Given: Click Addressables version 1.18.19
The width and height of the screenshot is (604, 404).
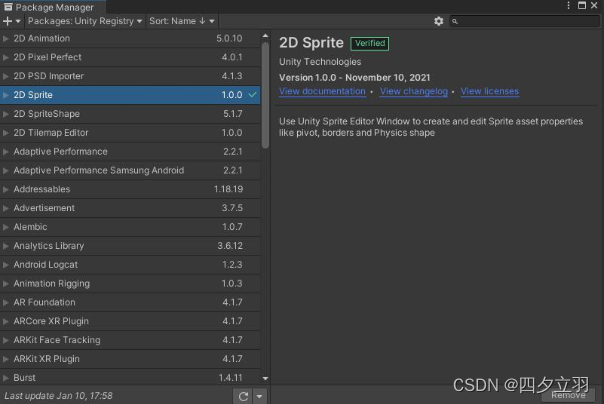Looking at the screenshot, I should (x=228, y=189).
